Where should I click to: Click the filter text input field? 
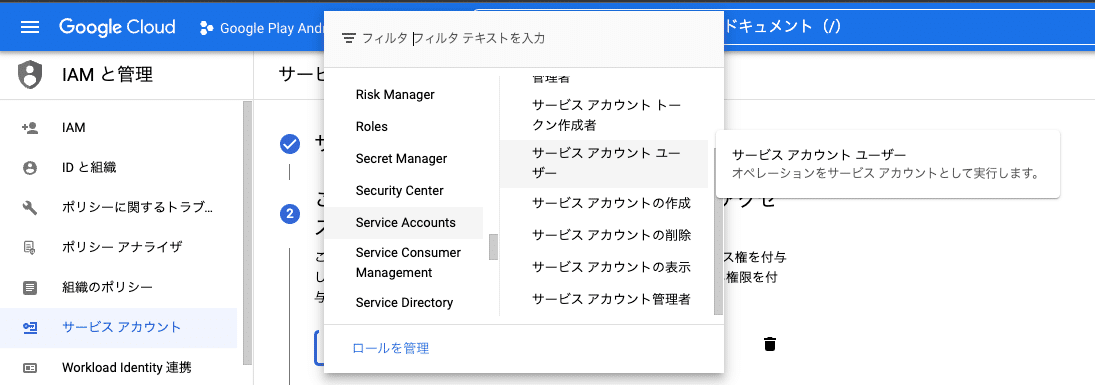click(559, 38)
